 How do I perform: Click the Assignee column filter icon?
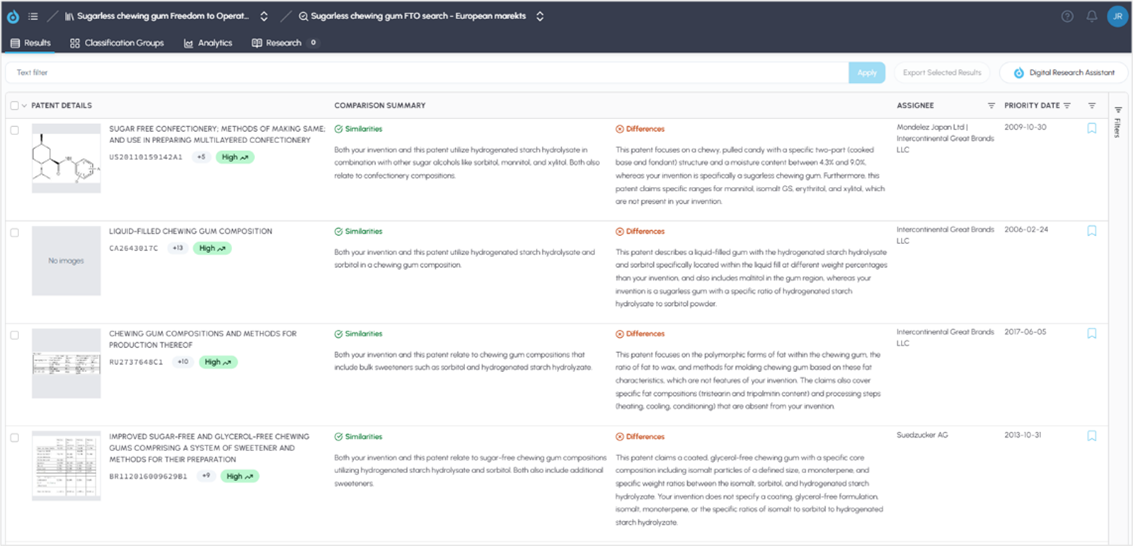point(991,105)
